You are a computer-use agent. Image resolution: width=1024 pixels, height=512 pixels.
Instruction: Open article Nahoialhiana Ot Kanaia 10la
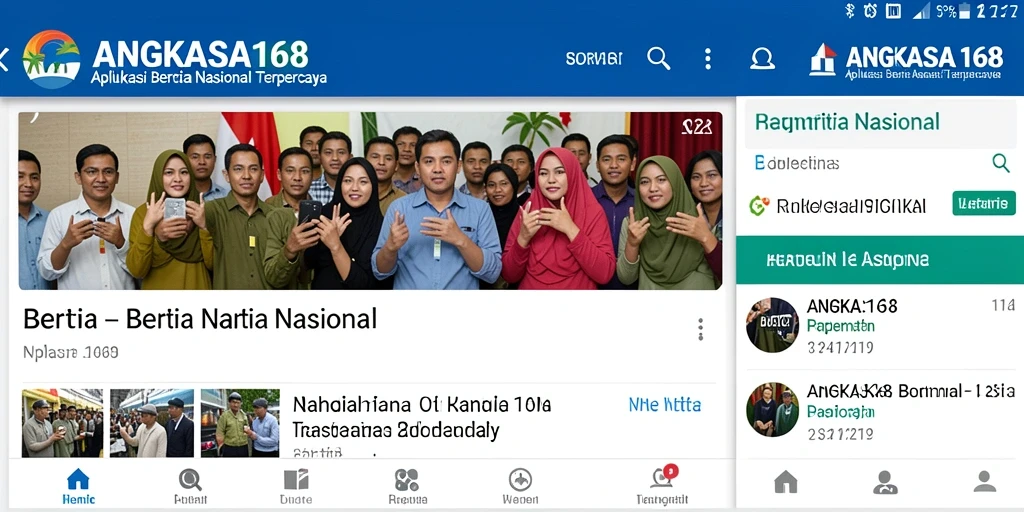pyautogui.click(x=422, y=417)
